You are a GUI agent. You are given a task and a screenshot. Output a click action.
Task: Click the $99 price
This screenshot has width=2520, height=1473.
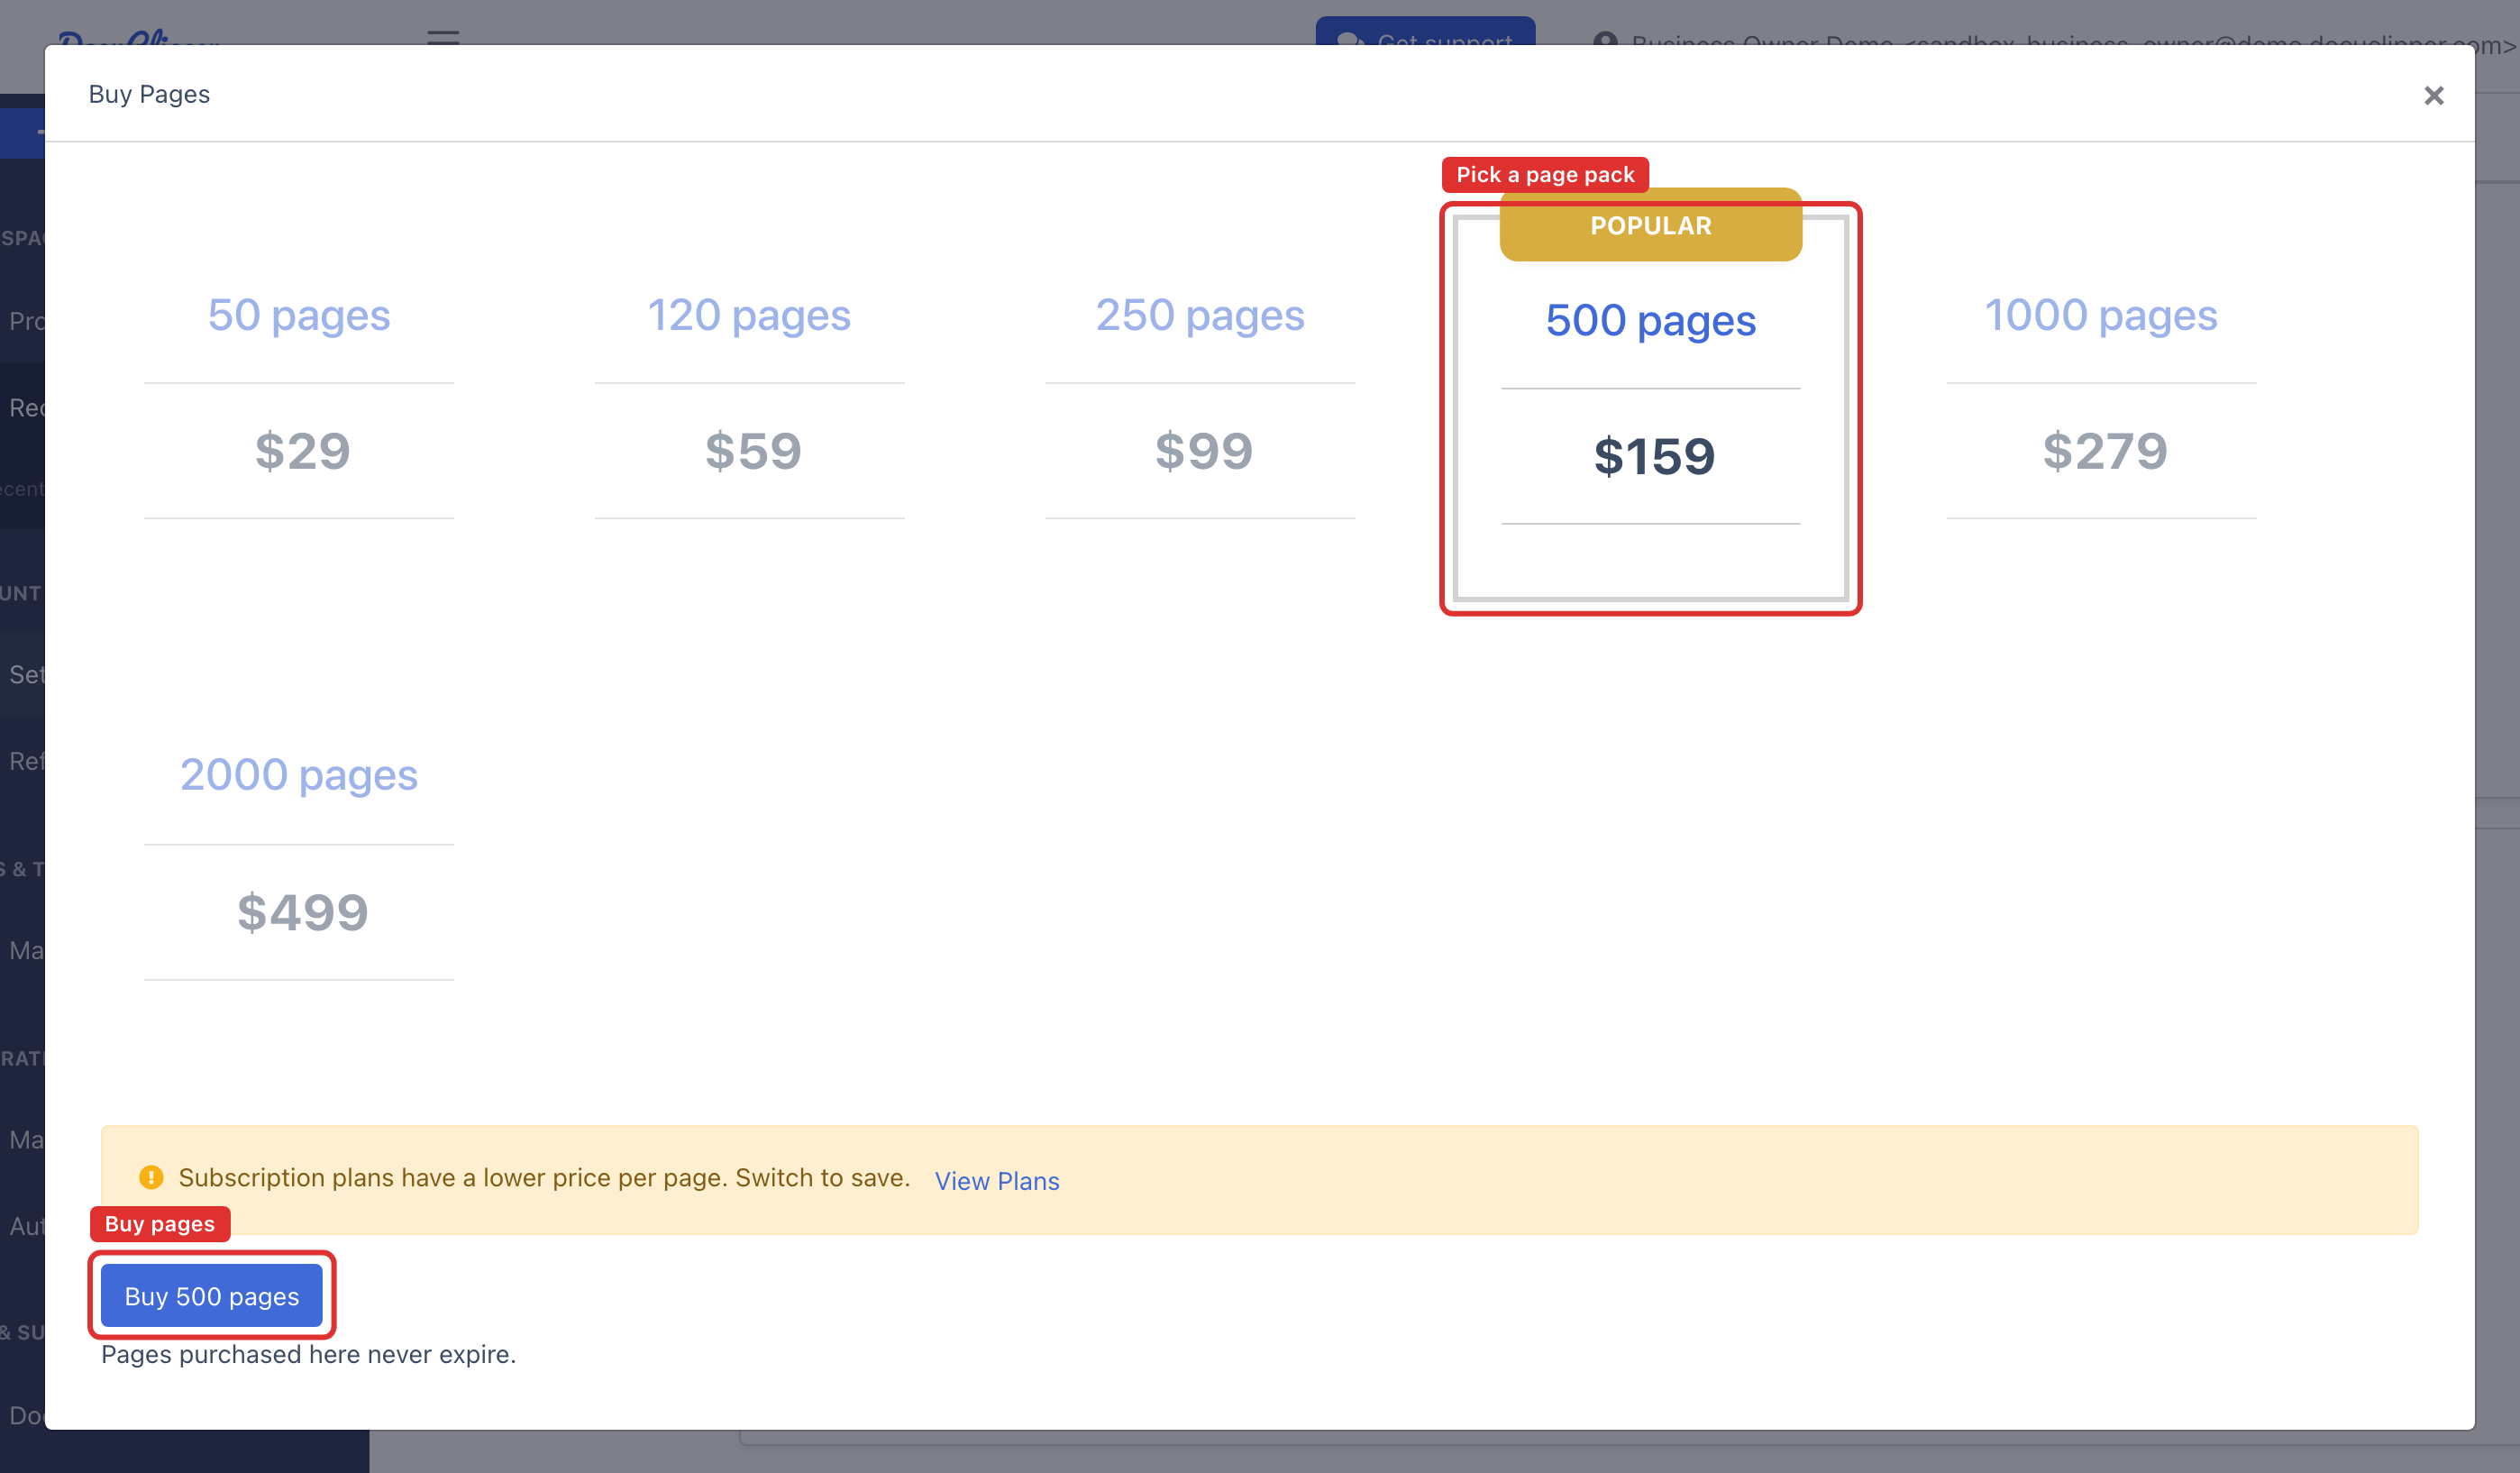[1204, 451]
